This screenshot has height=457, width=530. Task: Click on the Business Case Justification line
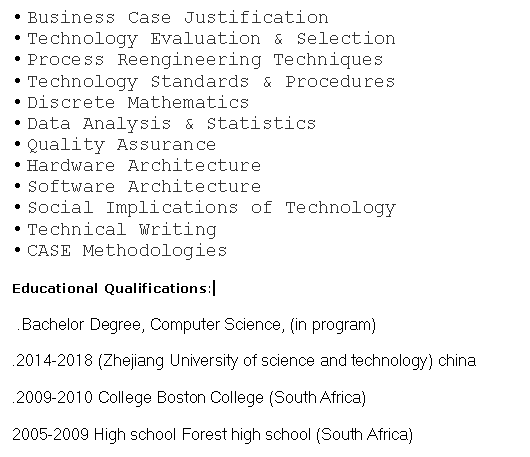click(x=177, y=18)
